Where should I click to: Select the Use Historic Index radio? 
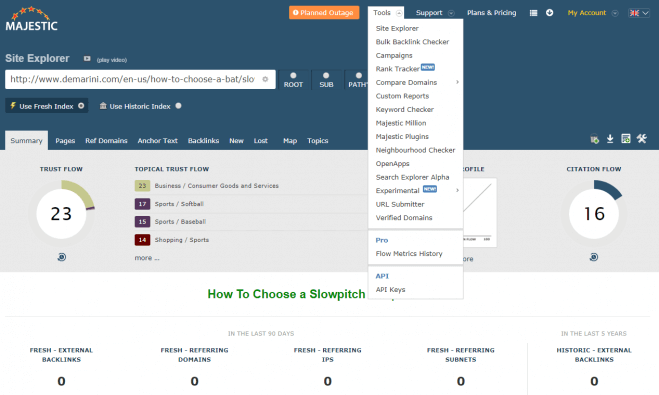click(179, 106)
